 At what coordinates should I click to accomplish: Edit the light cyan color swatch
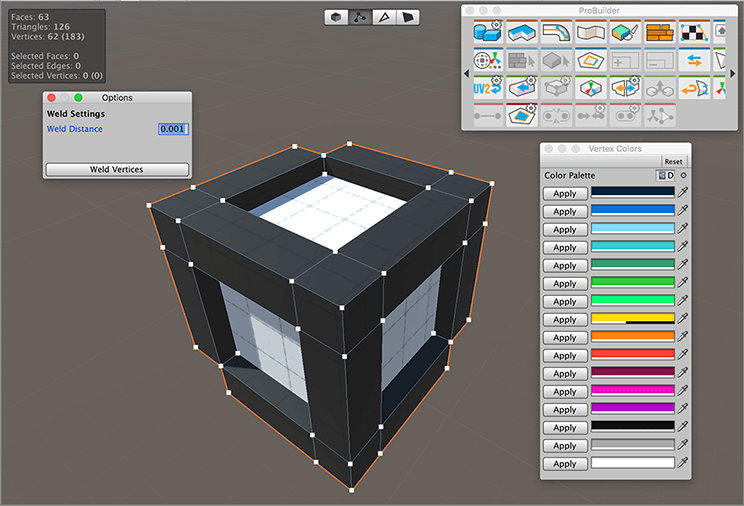point(632,228)
